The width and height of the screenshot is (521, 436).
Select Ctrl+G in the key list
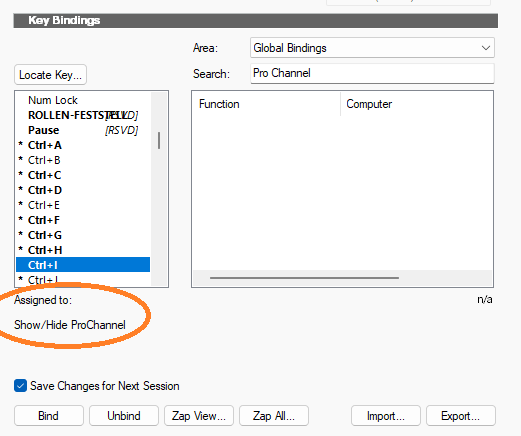(83, 235)
